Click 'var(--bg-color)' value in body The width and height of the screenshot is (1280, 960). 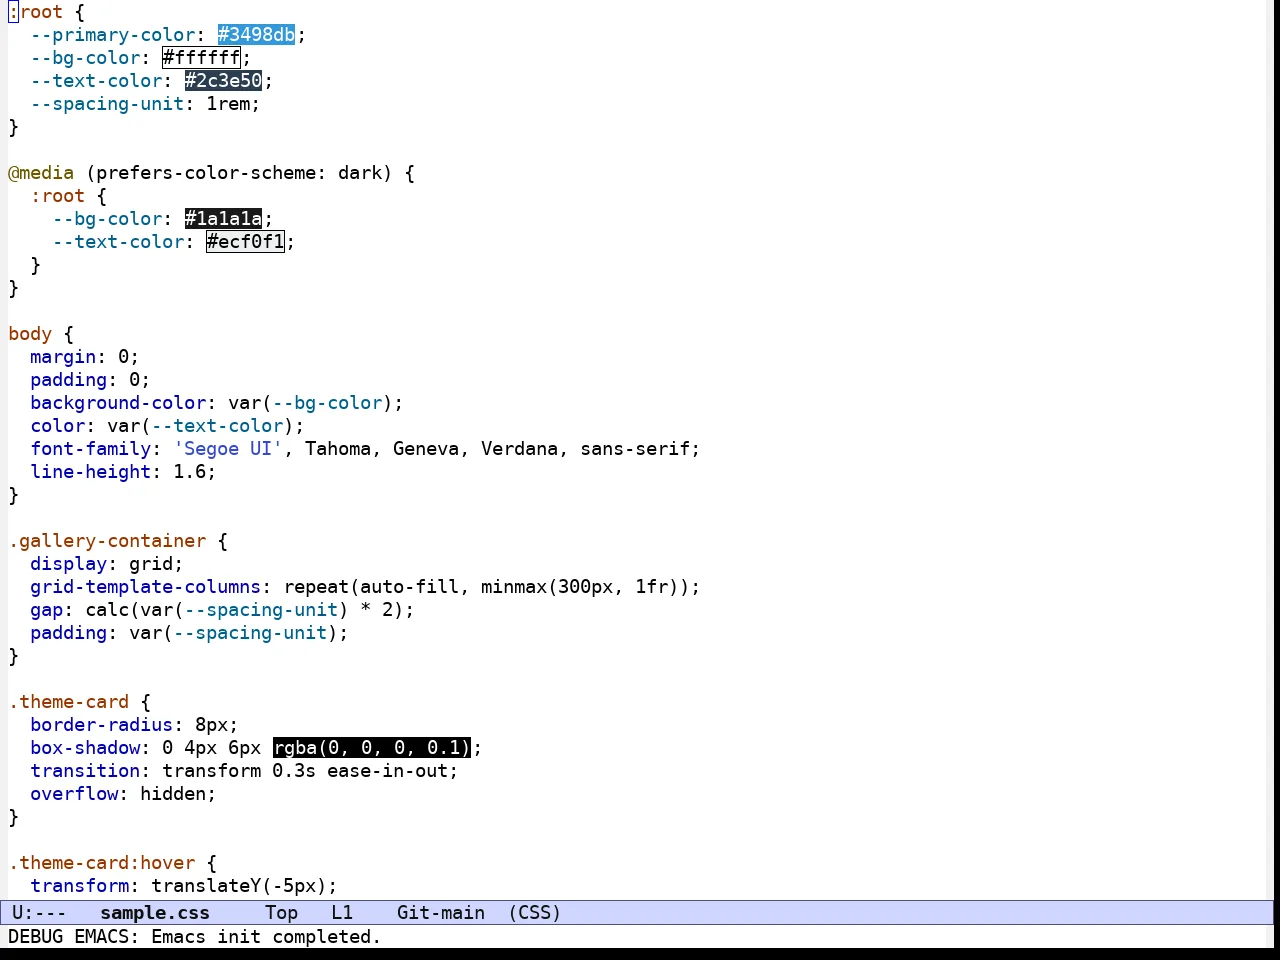(311, 403)
